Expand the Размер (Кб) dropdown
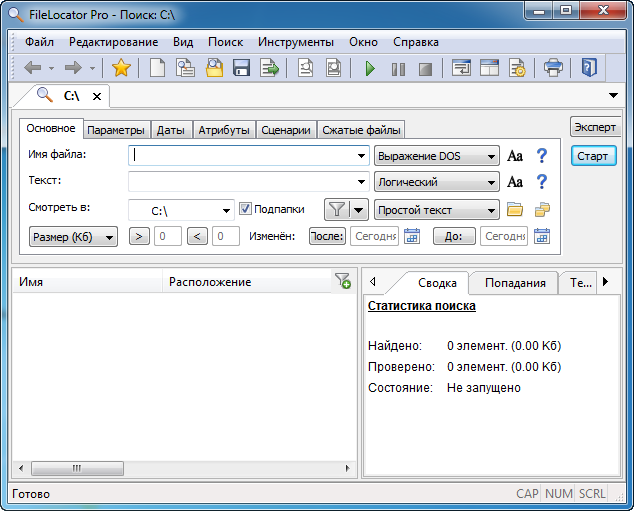Screen dimensions: 634x511 tap(74, 236)
